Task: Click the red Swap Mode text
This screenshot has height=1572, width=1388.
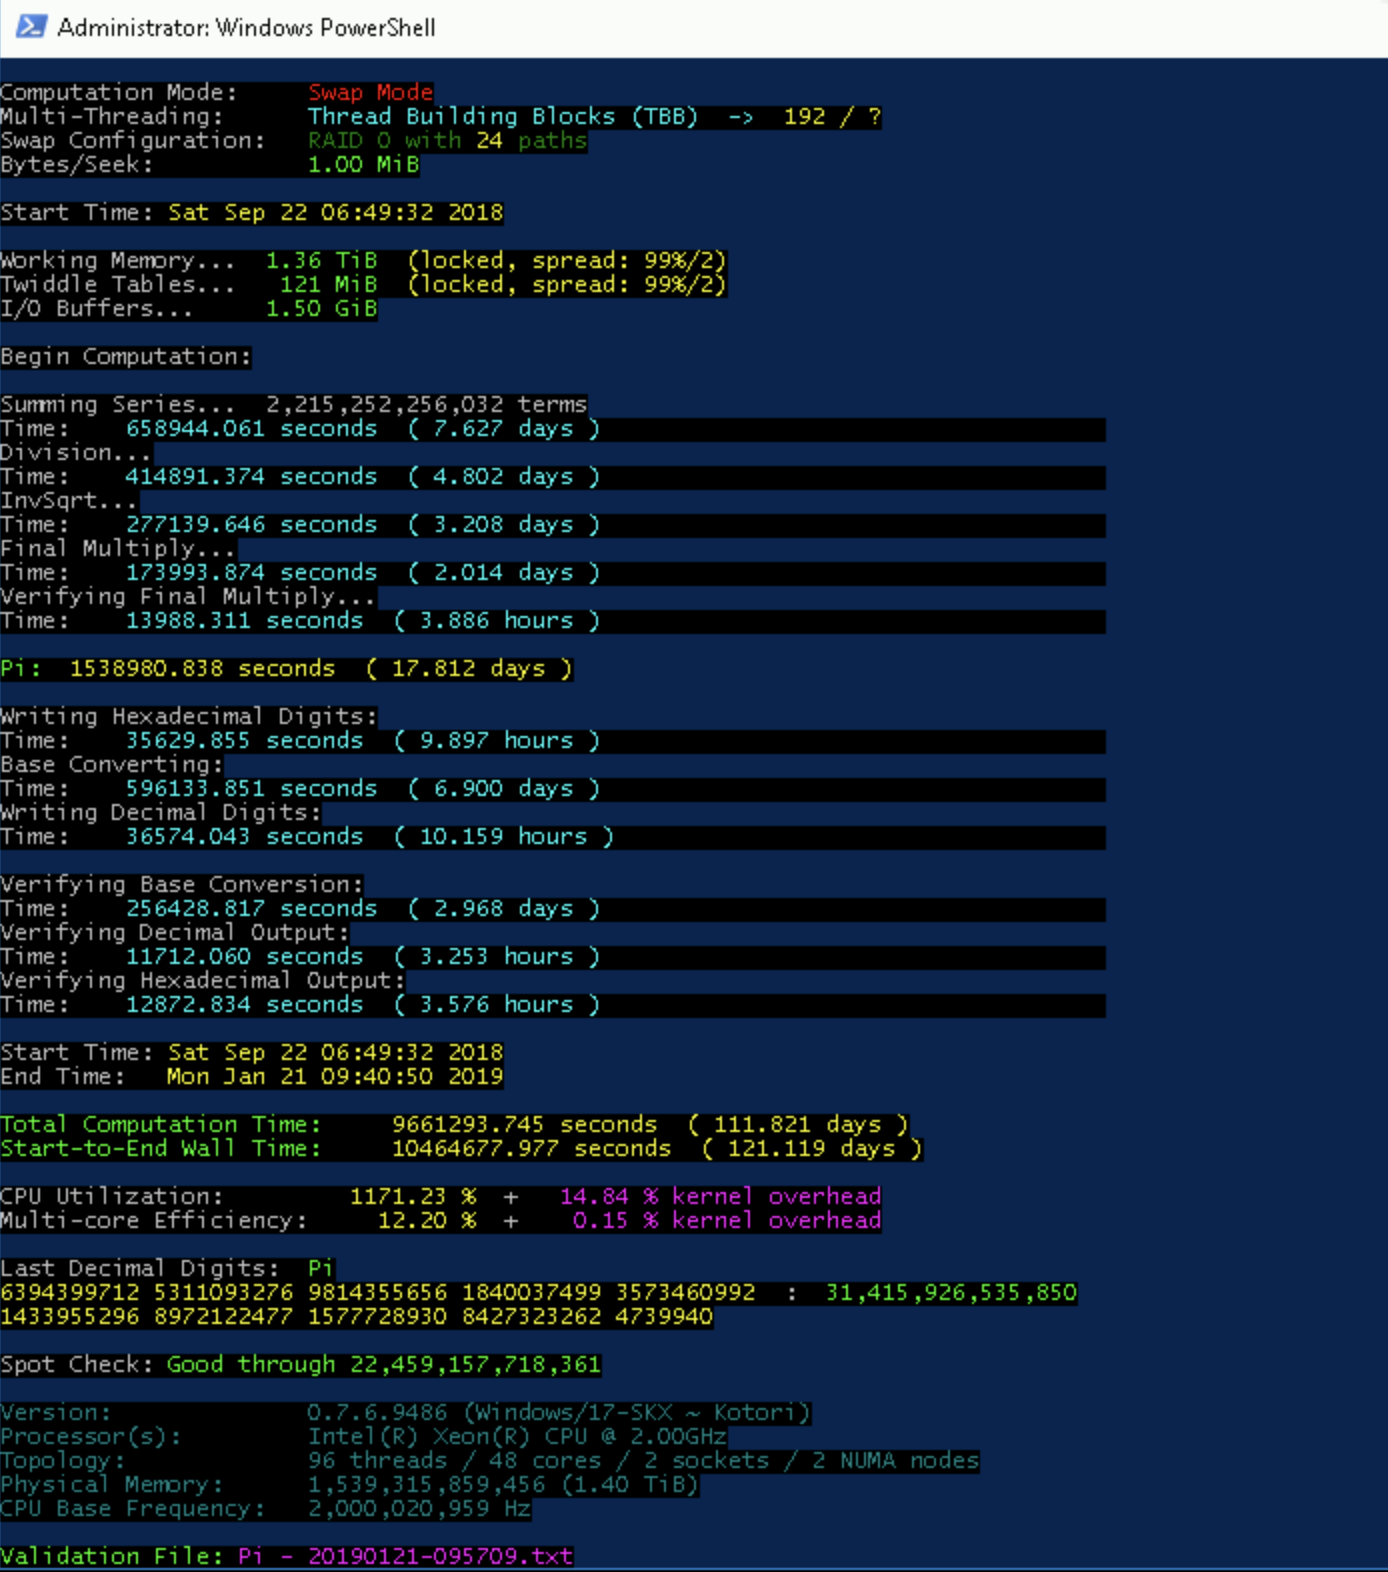Action: pos(370,92)
